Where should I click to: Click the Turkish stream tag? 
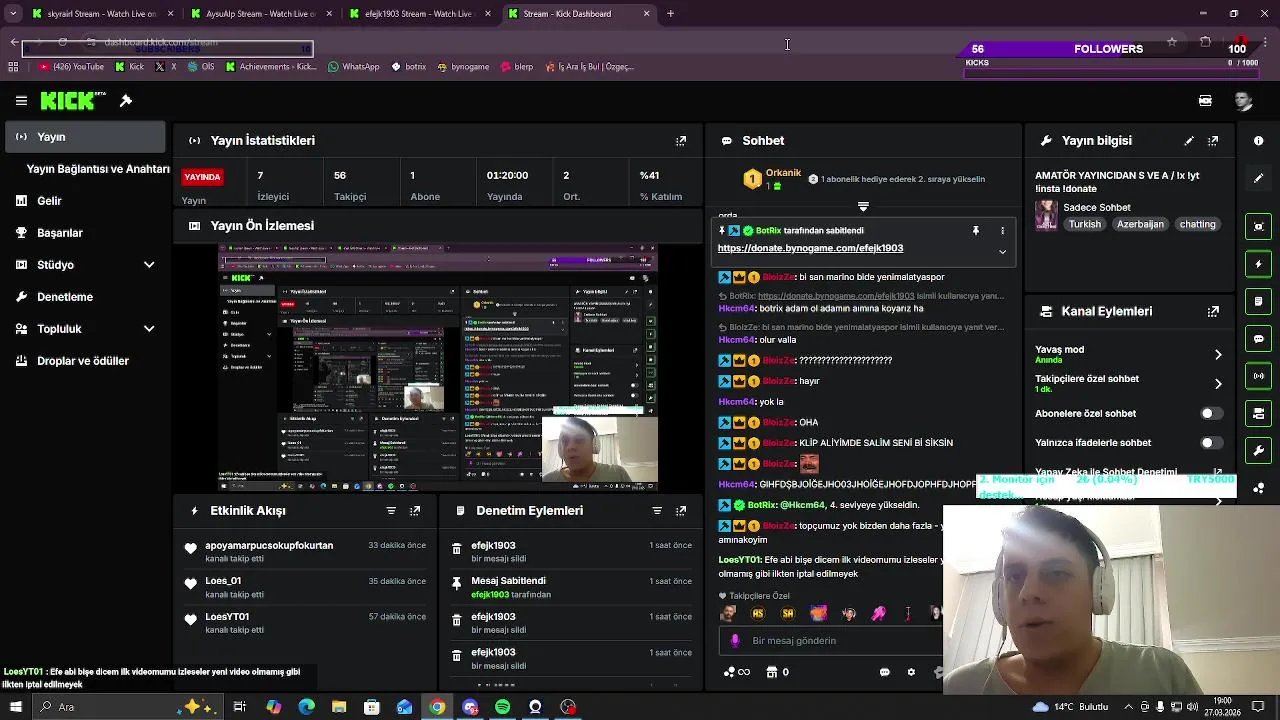(x=1084, y=225)
